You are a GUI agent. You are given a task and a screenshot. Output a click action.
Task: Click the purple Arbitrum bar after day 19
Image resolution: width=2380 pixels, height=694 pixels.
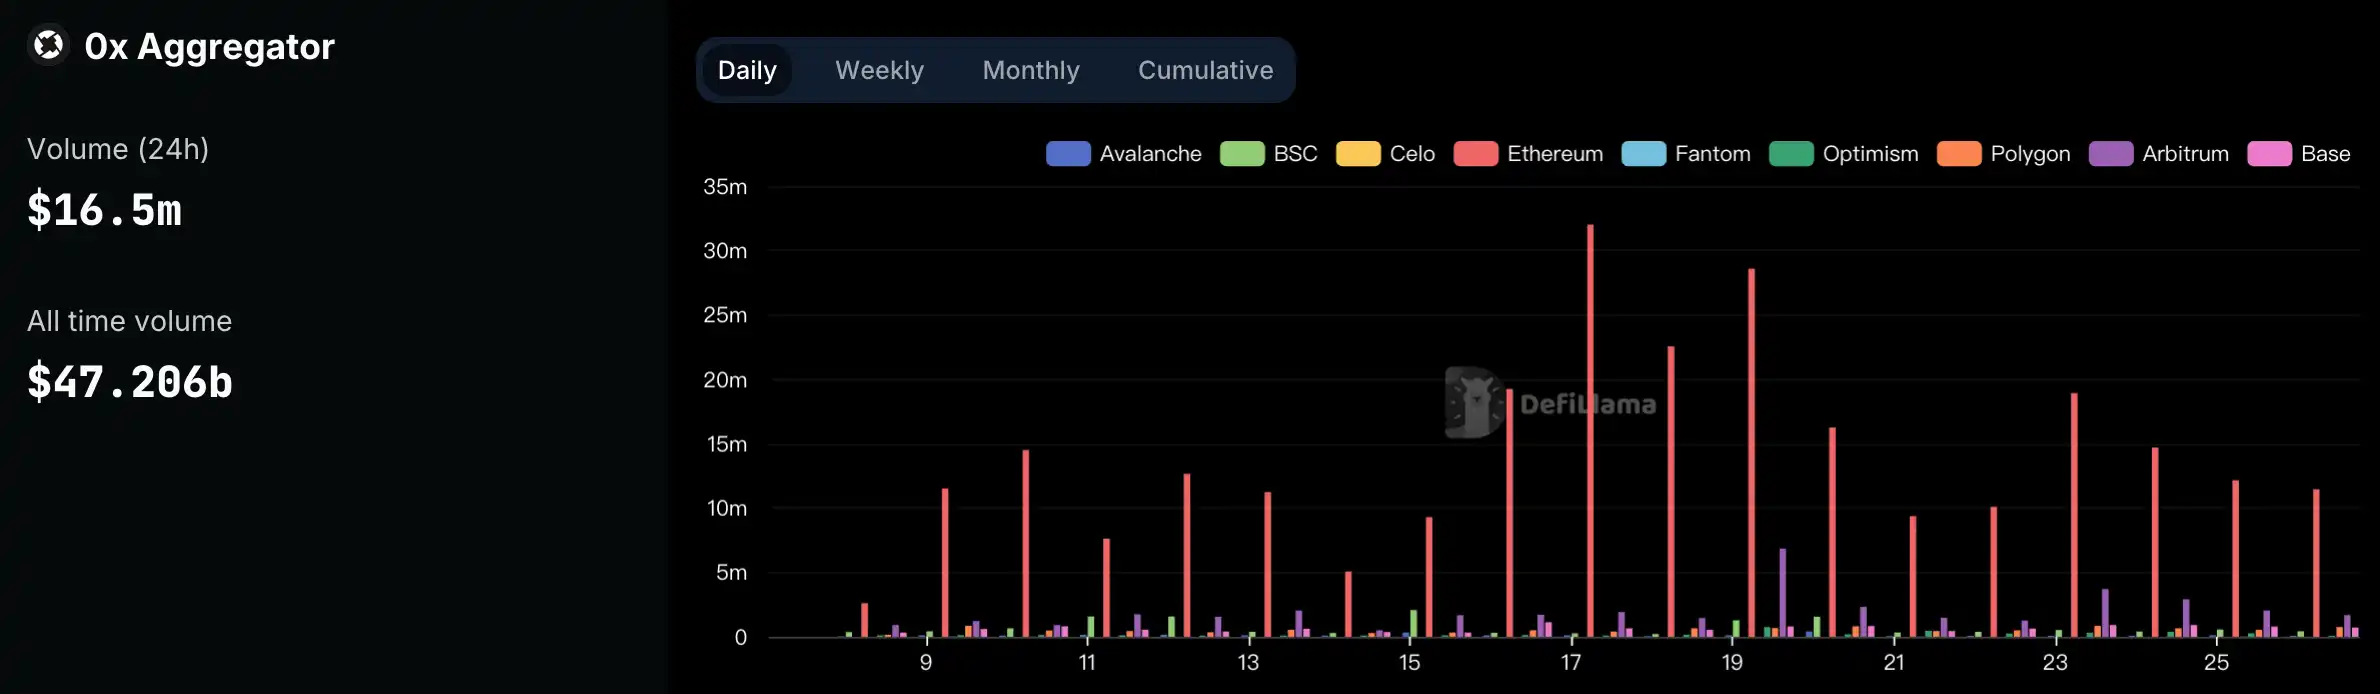point(1782,592)
